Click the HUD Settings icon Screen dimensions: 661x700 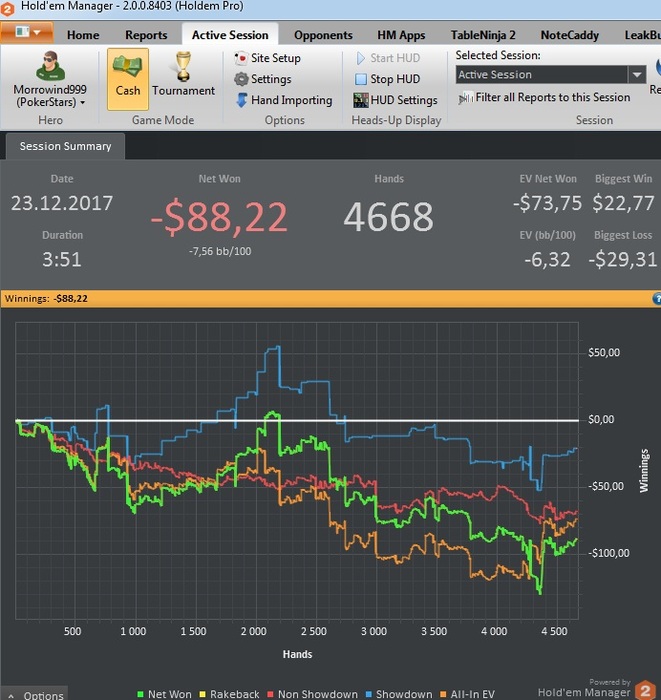[361, 100]
